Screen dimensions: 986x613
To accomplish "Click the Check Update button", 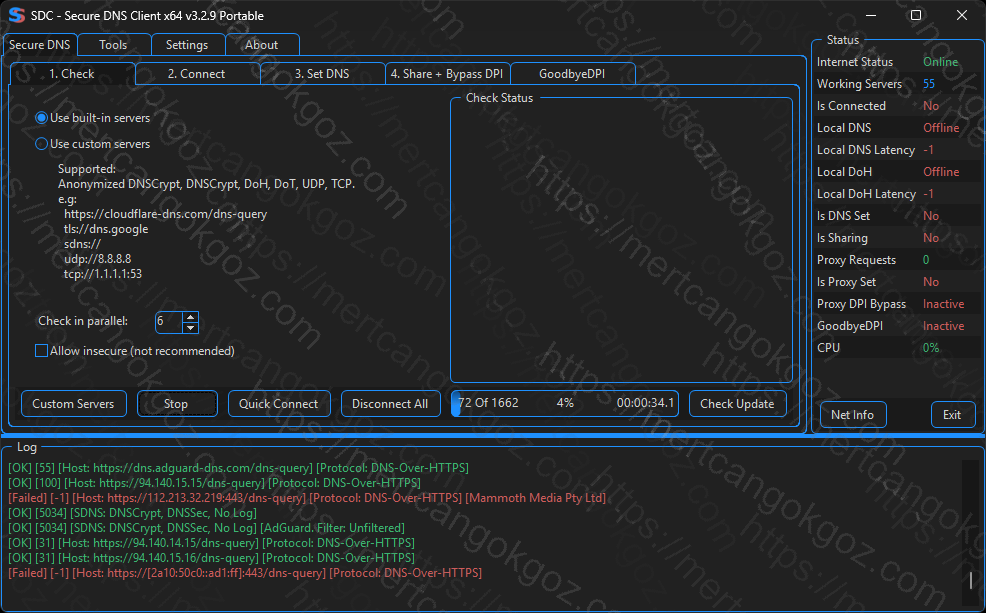I will (x=737, y=404).
